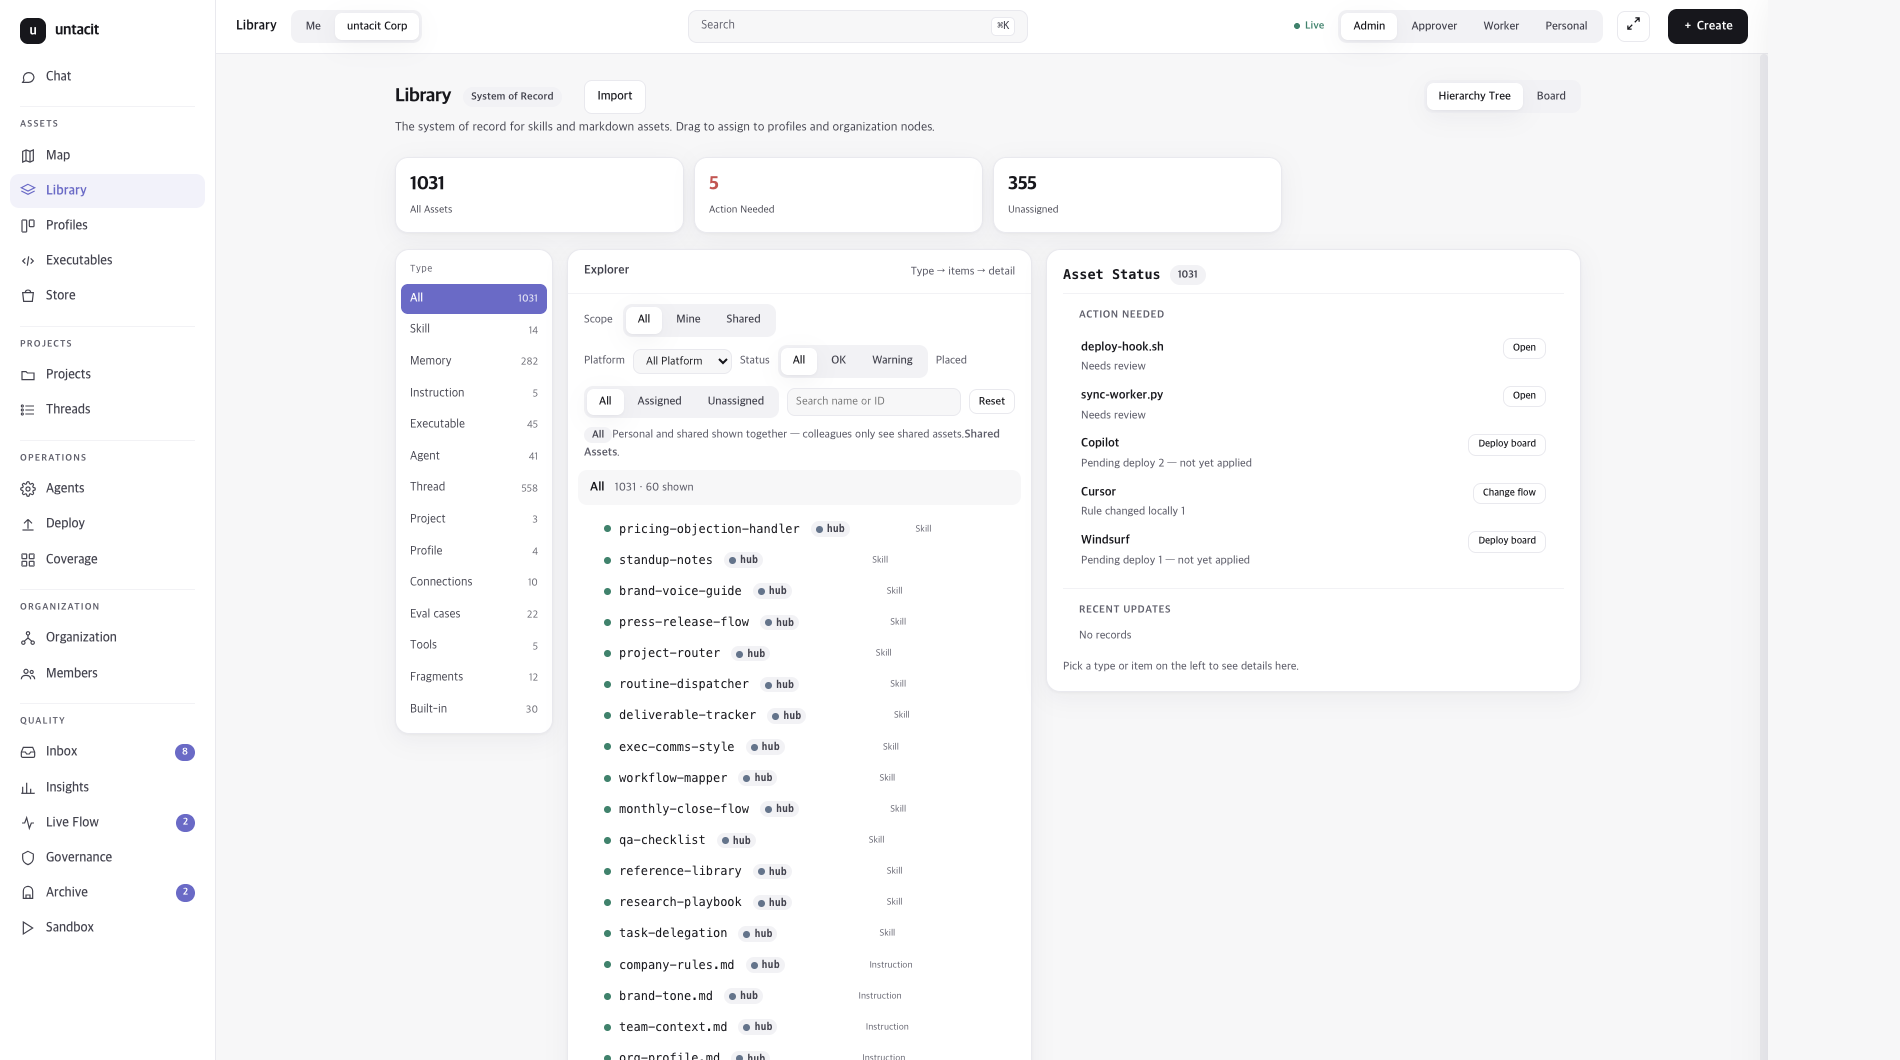
Task: Click the Import button
Action: tap(615, 96)
